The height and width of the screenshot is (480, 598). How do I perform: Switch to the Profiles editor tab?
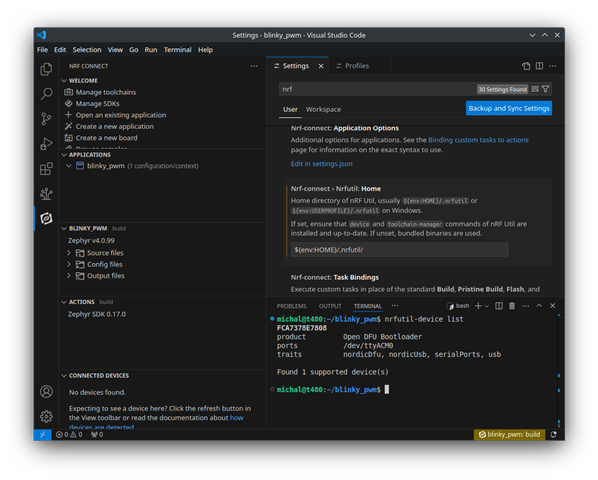[357, 66]
